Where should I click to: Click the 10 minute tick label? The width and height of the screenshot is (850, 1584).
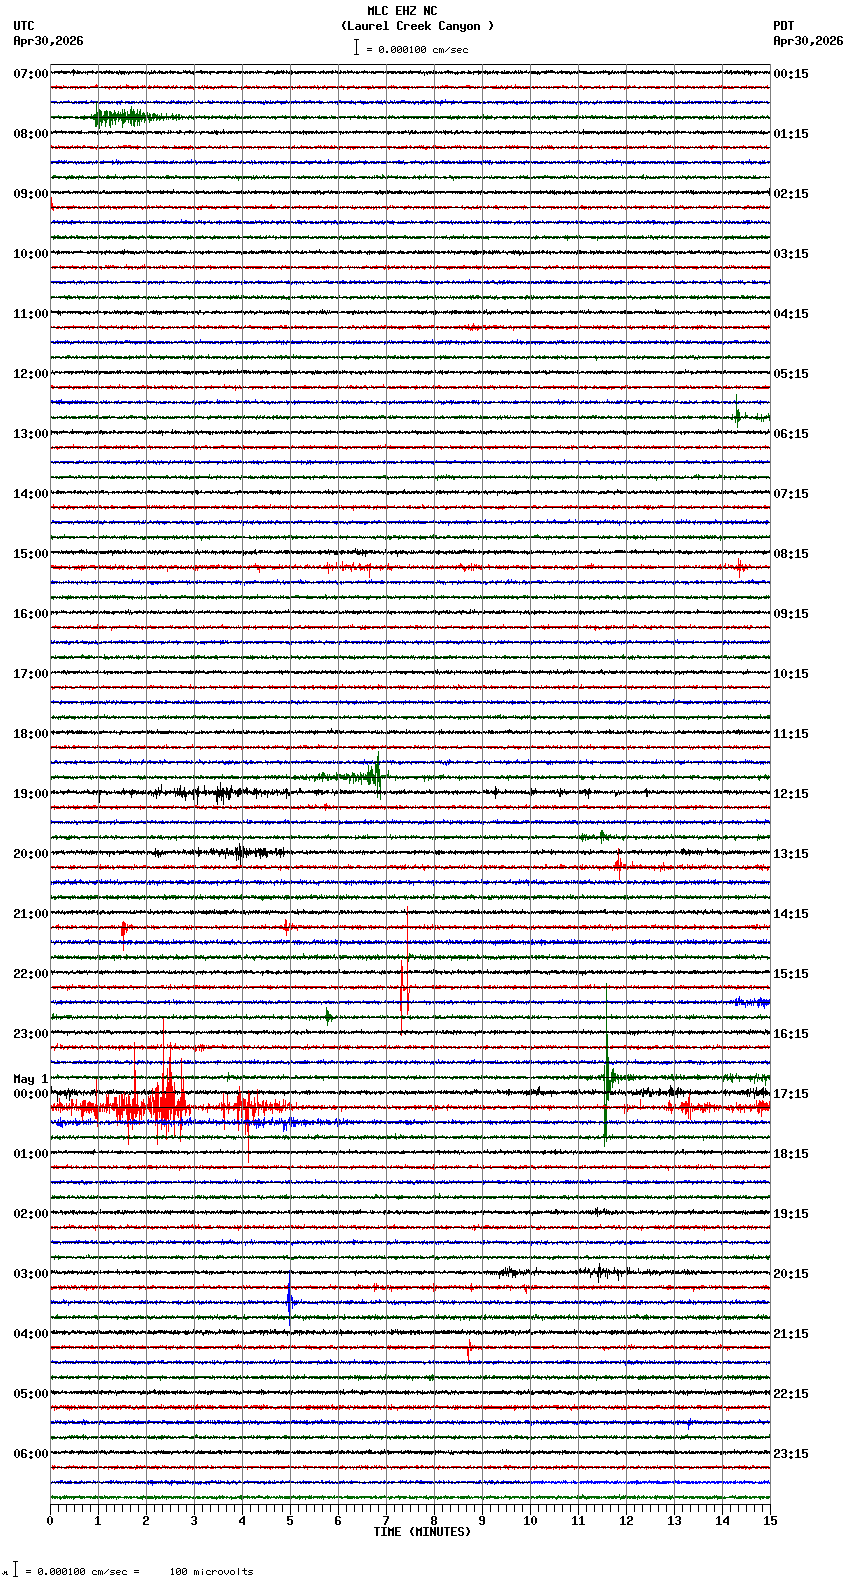pyautogui.click(x=530, y=1521)
